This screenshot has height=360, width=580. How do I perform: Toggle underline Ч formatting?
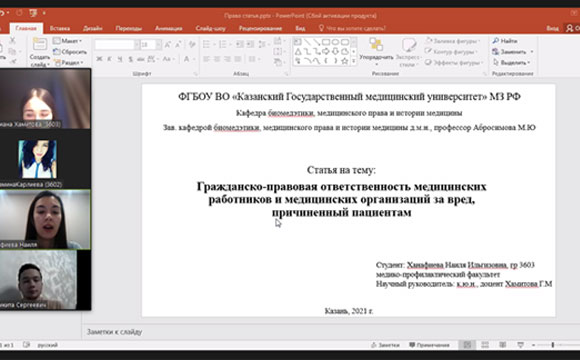coord(120,59)
